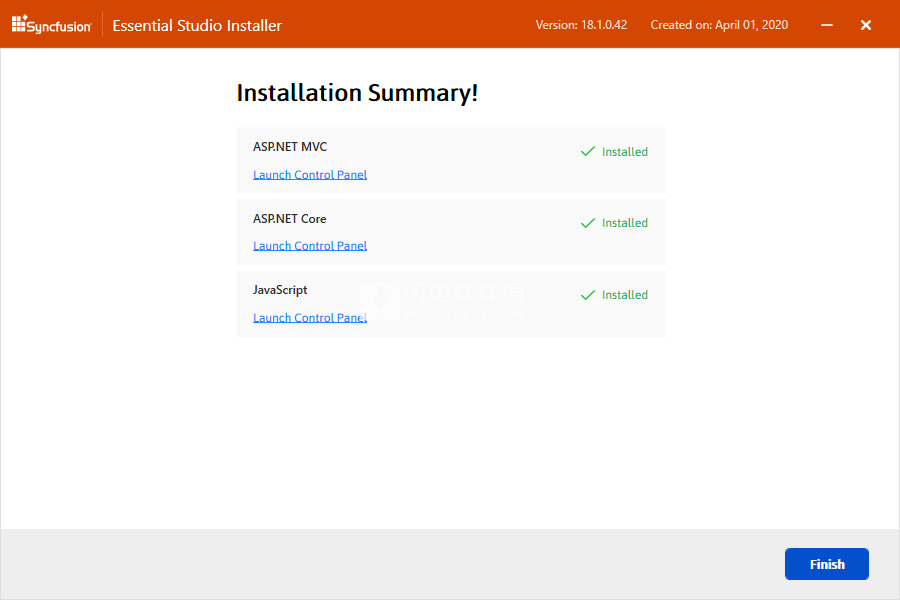Open Launch Control Panel link under ASP.NET Core
Image resolution: width=900 pixels, height=600 pixels.
tap(310, 246)
